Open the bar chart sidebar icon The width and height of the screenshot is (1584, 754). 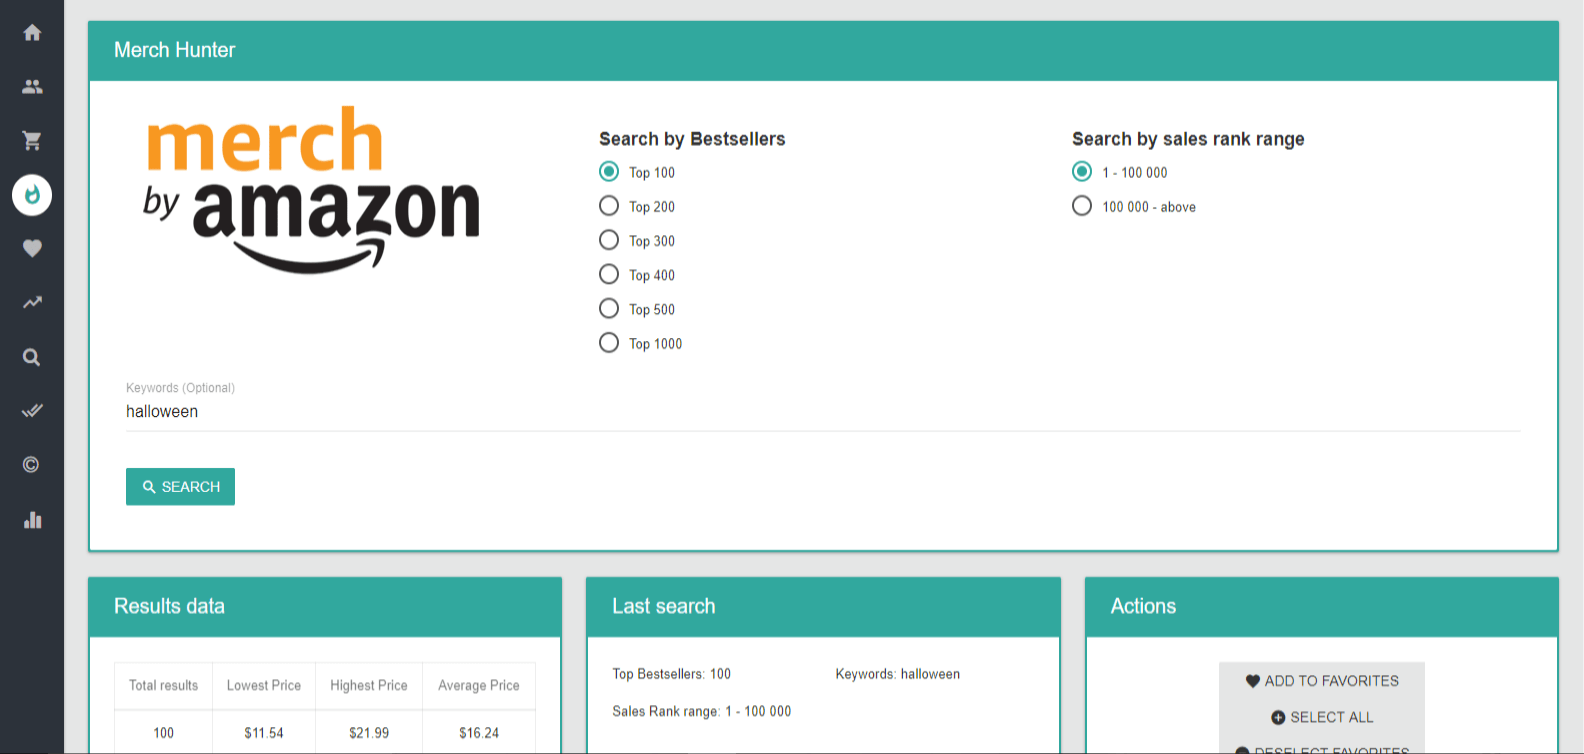pos(32,520)
